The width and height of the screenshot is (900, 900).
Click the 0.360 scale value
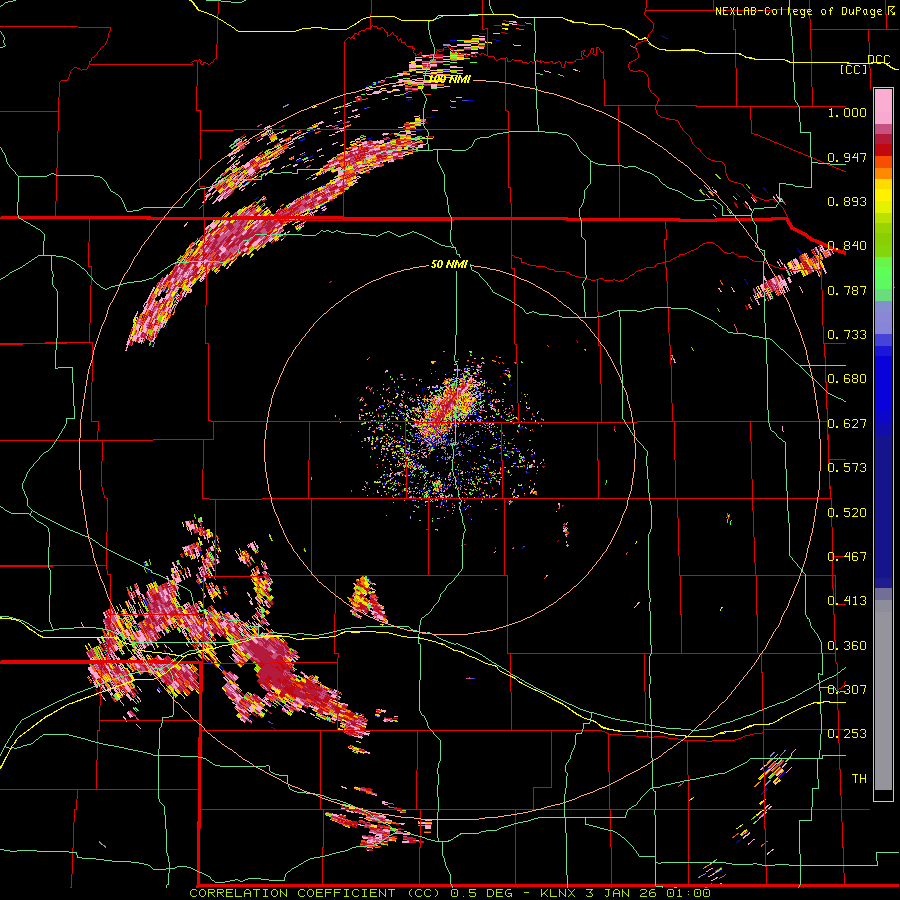[847, 646]
